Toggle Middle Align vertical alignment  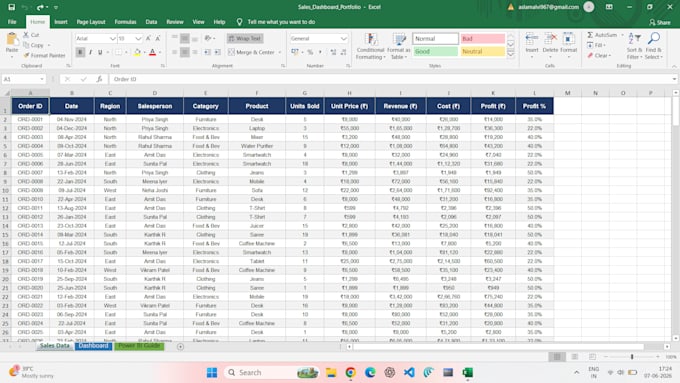(x=185, y=39)
